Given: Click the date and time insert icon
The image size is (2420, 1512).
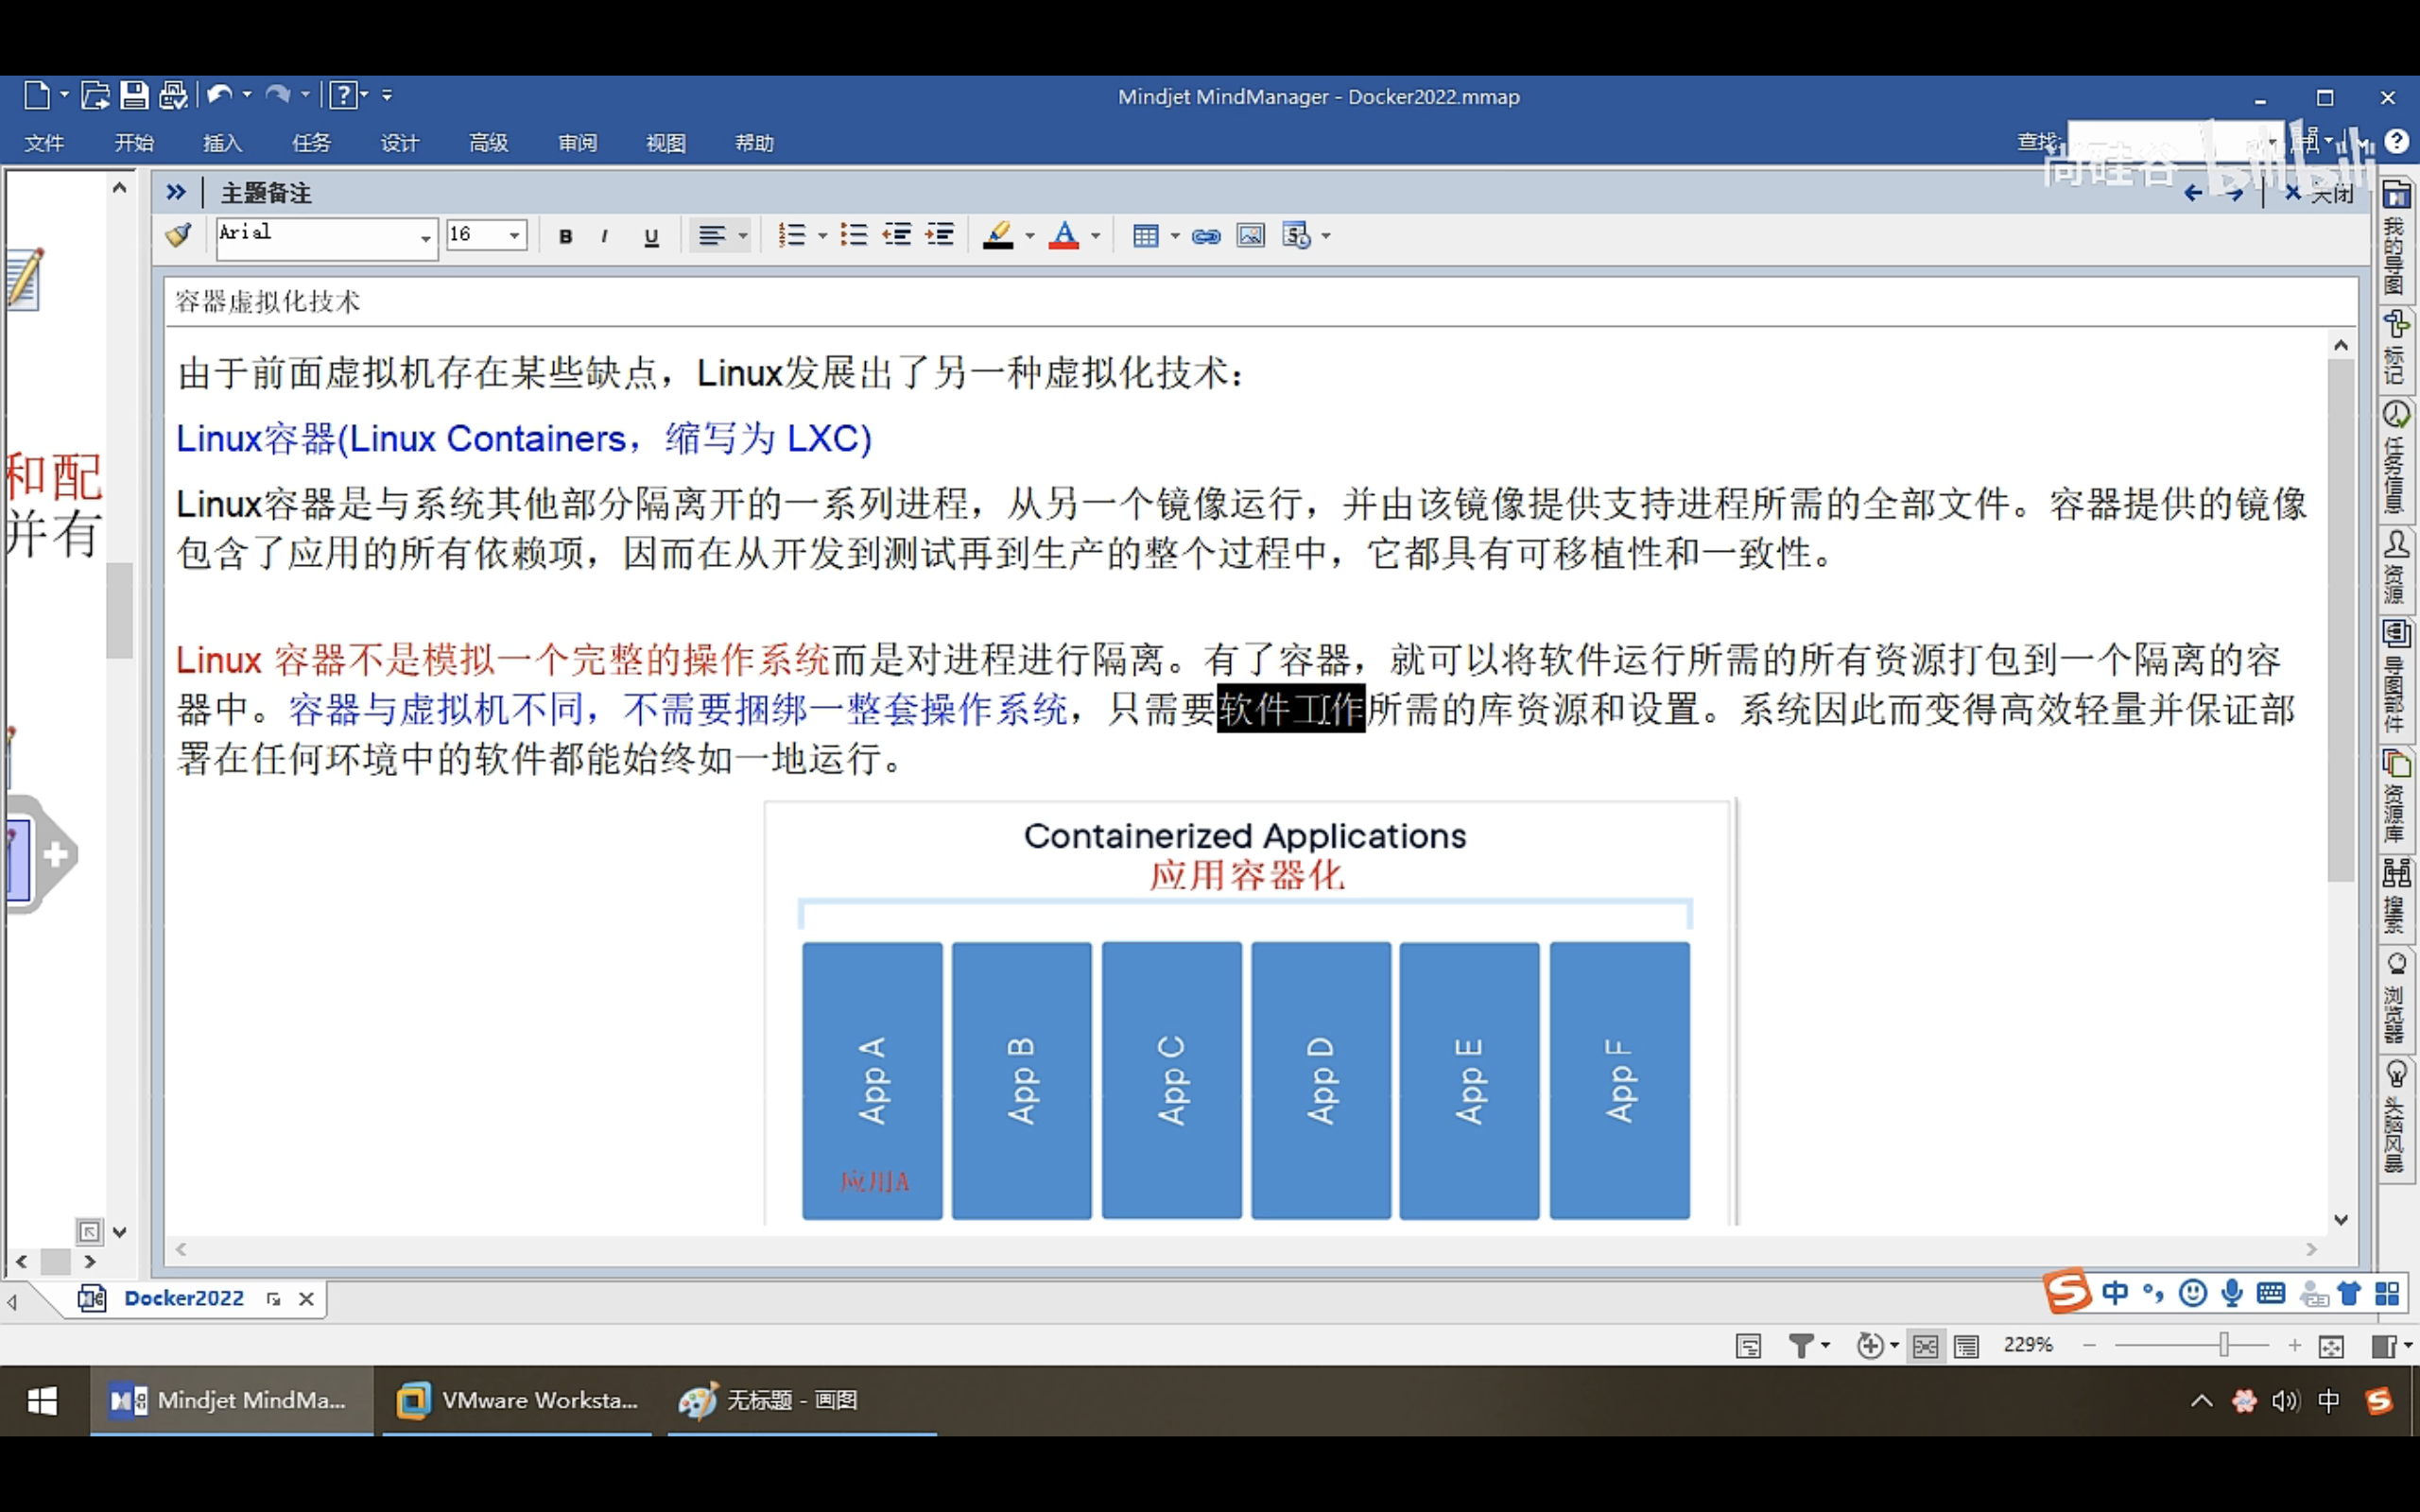Looking at the screenshot, I should click(x=1297, y=236).
